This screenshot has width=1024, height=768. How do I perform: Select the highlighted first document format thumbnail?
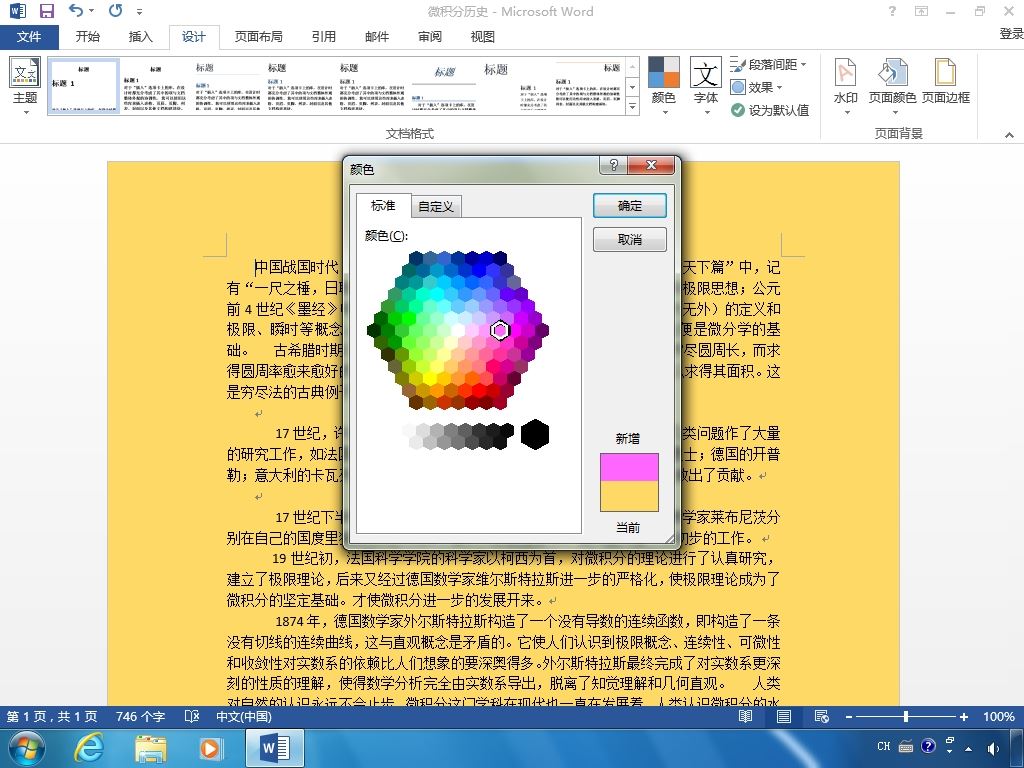[84, 86]
